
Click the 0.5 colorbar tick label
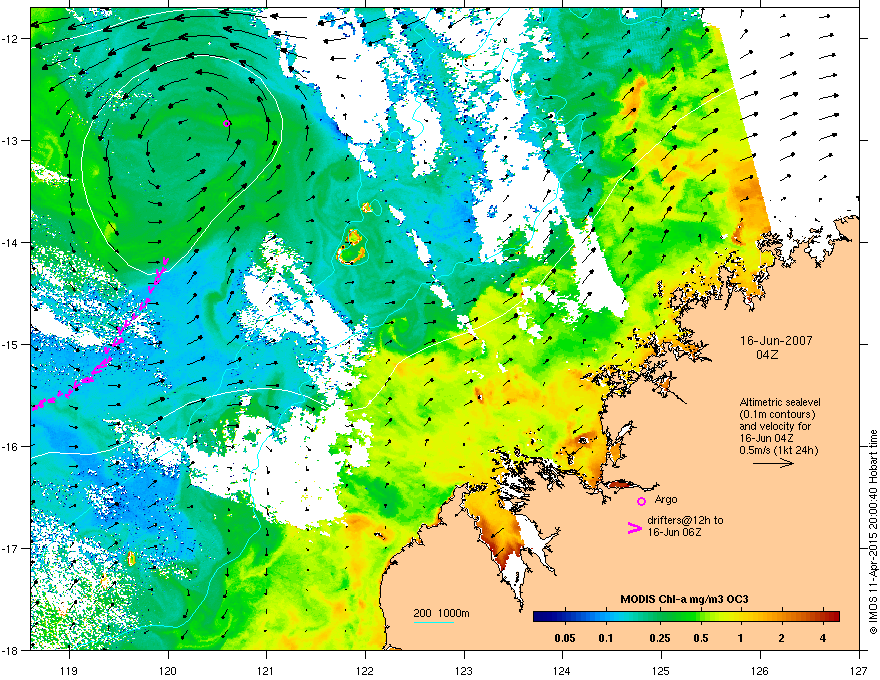click(701, 638)
